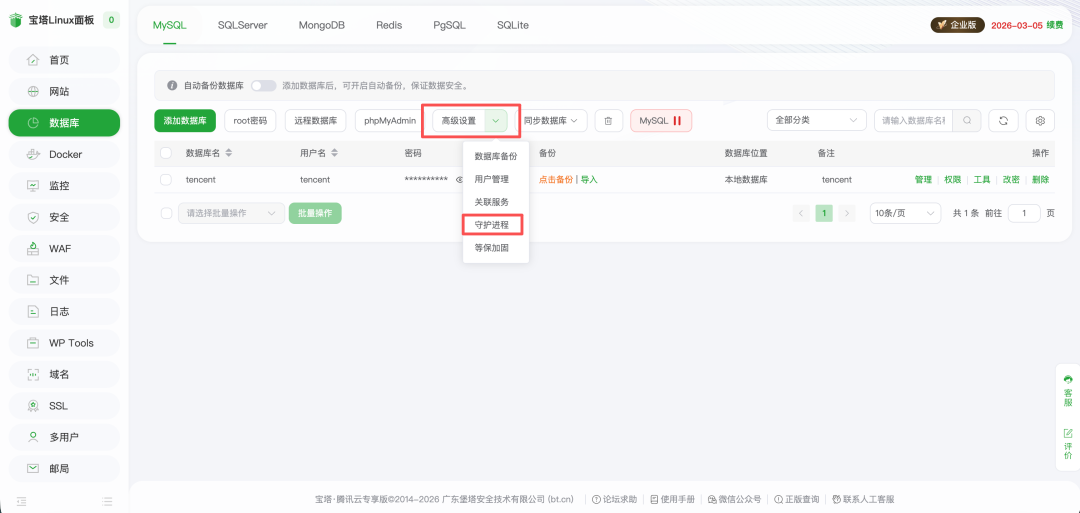Check the checkbox beside 请选择批量操作

(166, 213)
